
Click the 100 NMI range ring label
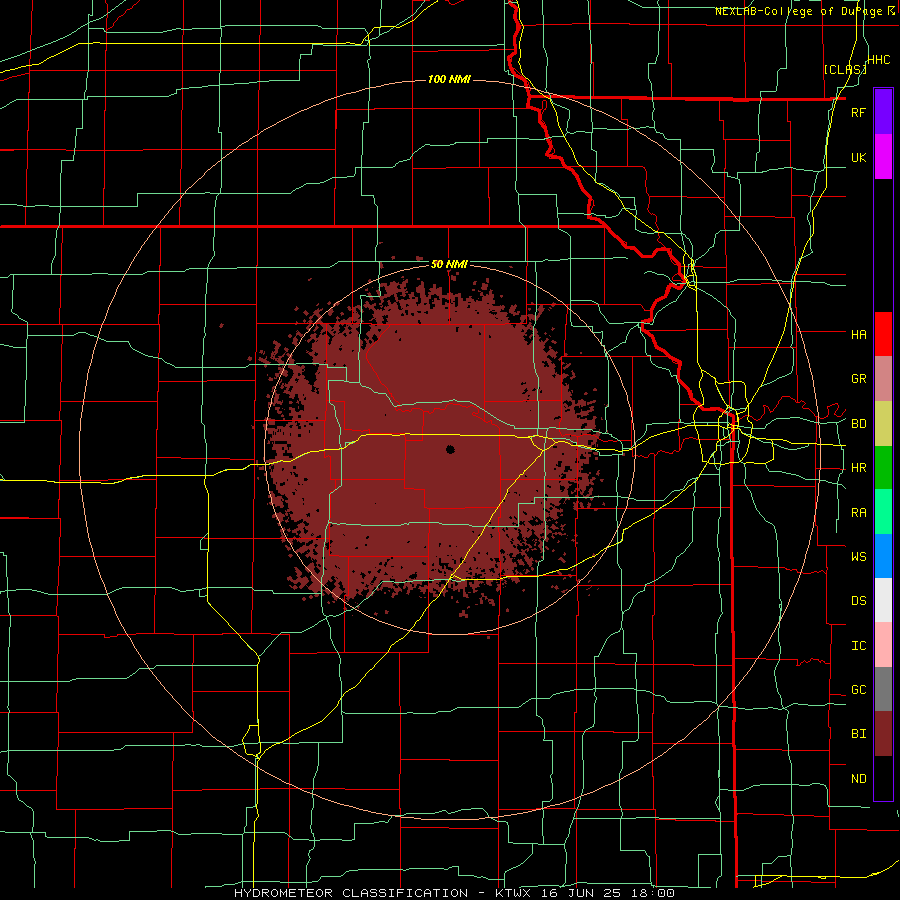point(449,79)
